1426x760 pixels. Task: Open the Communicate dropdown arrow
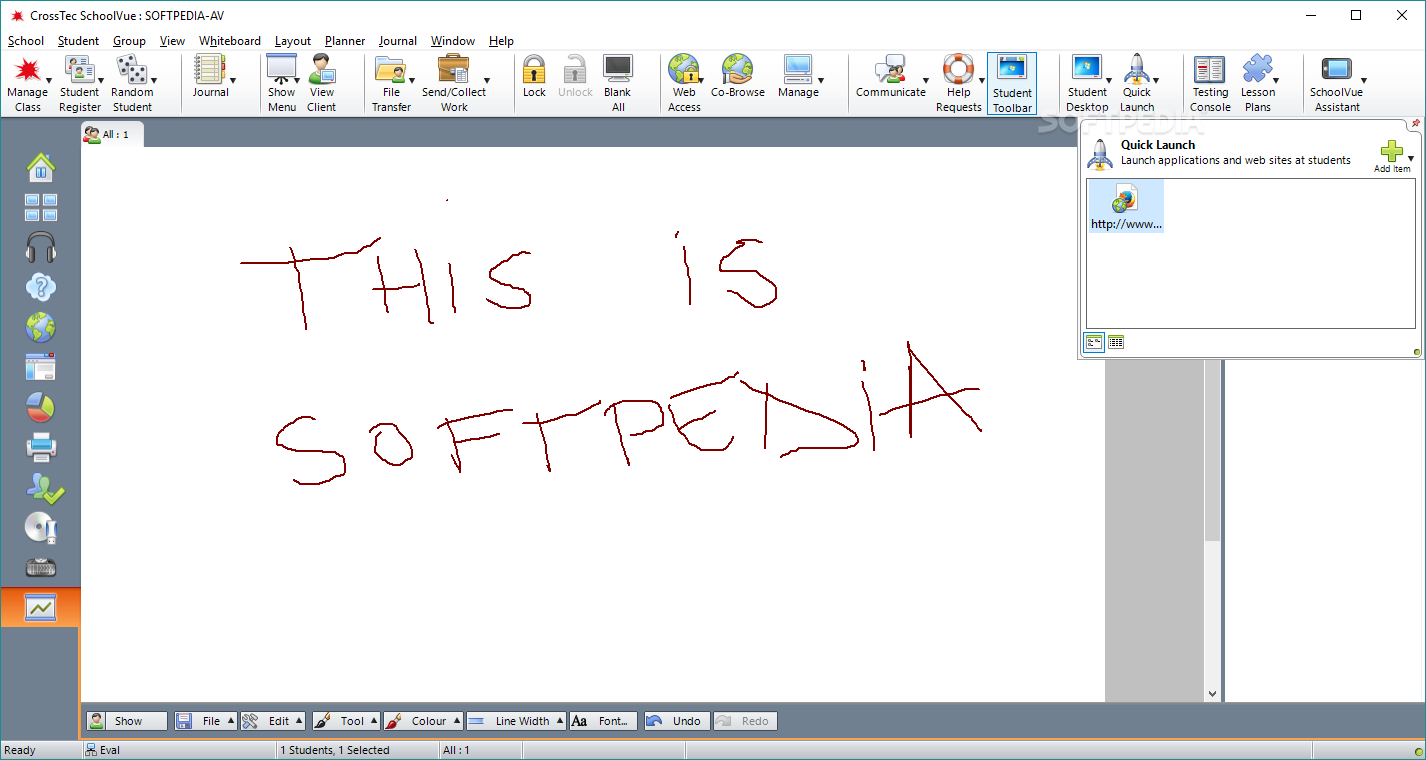[x=926, y=80]
